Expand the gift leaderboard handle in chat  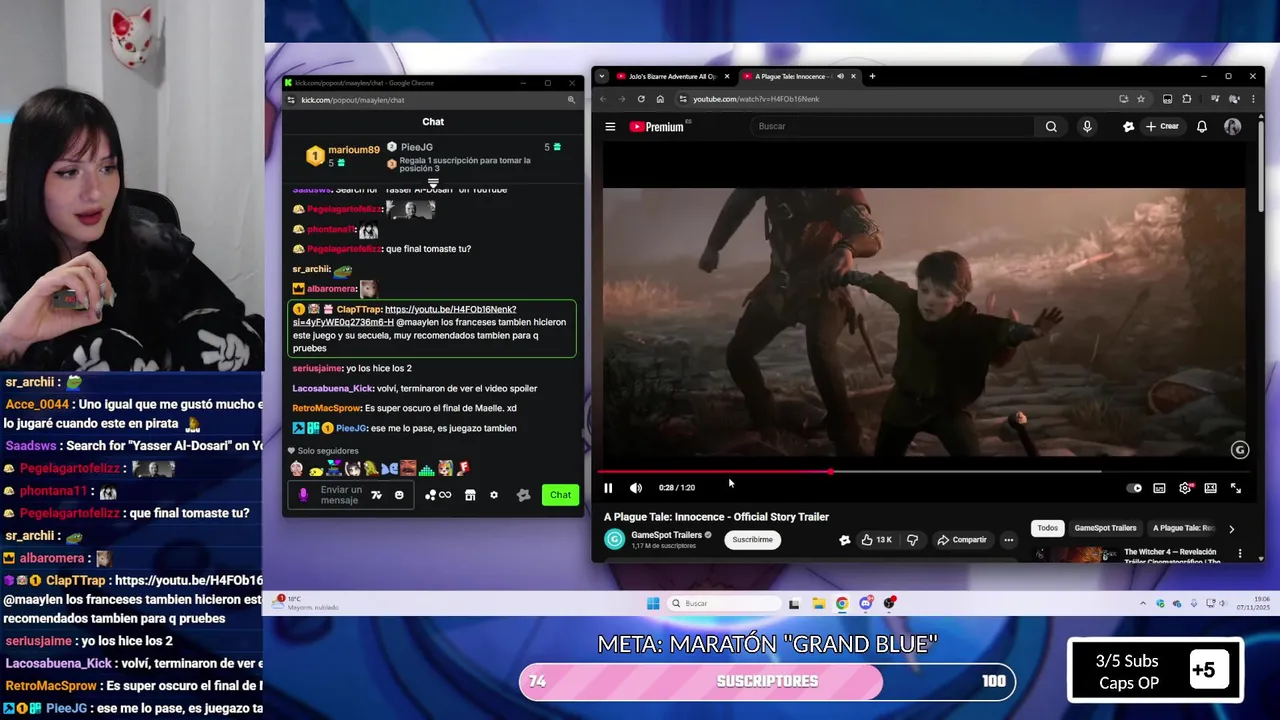tap(433, 182)
